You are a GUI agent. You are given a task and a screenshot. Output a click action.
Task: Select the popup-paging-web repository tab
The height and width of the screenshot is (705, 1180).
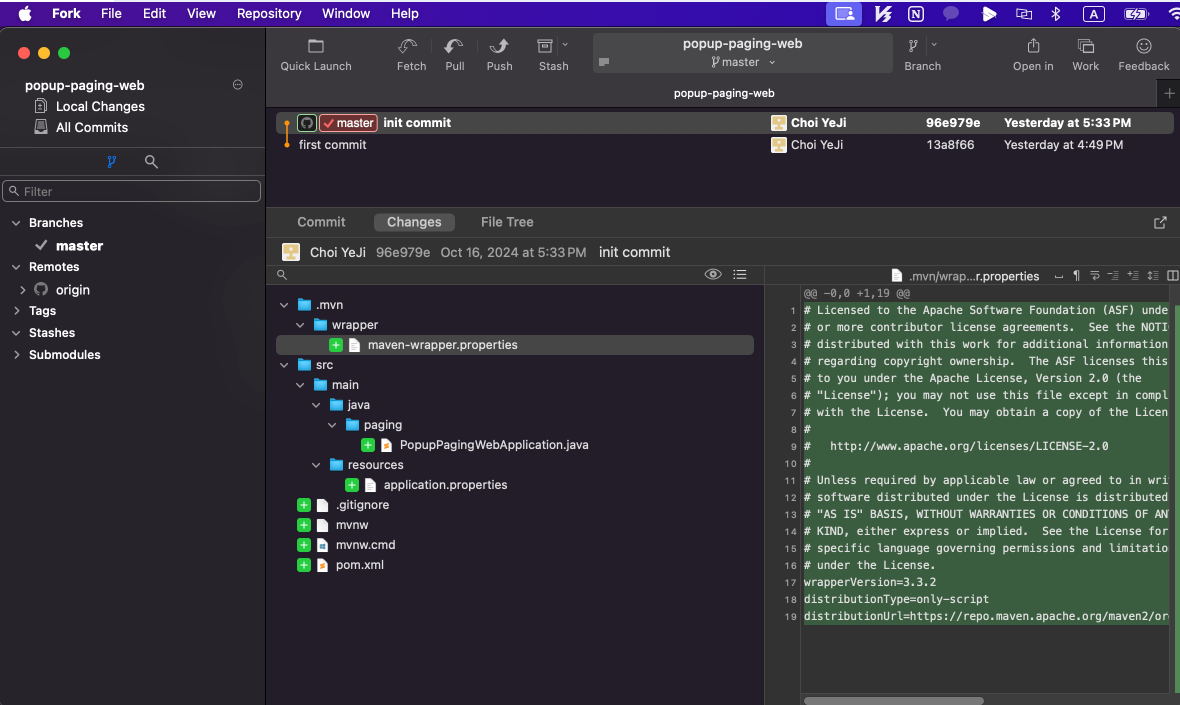coord(723,93)
